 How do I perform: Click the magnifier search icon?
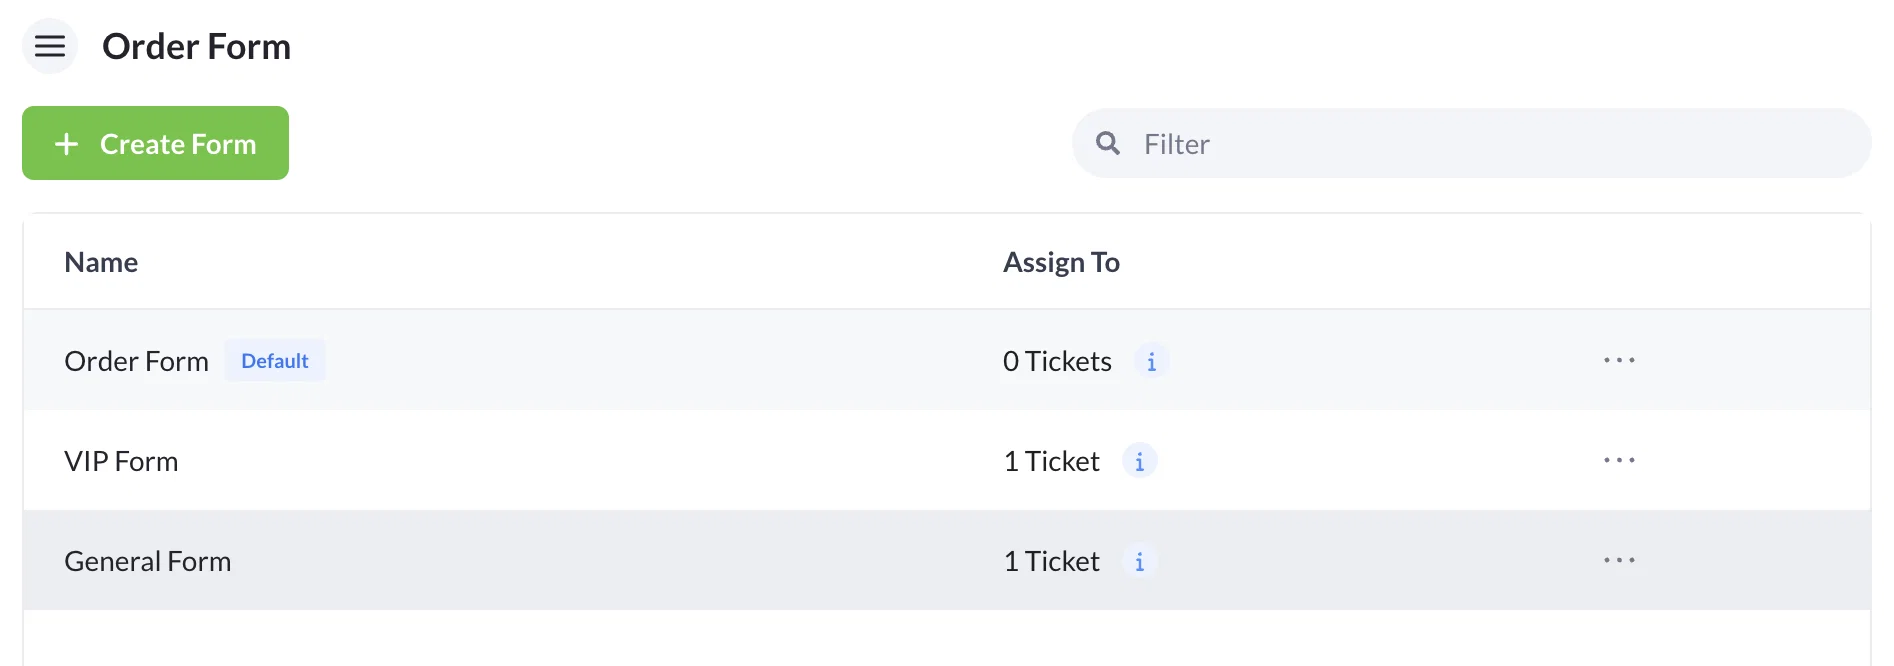(1107, 143)
